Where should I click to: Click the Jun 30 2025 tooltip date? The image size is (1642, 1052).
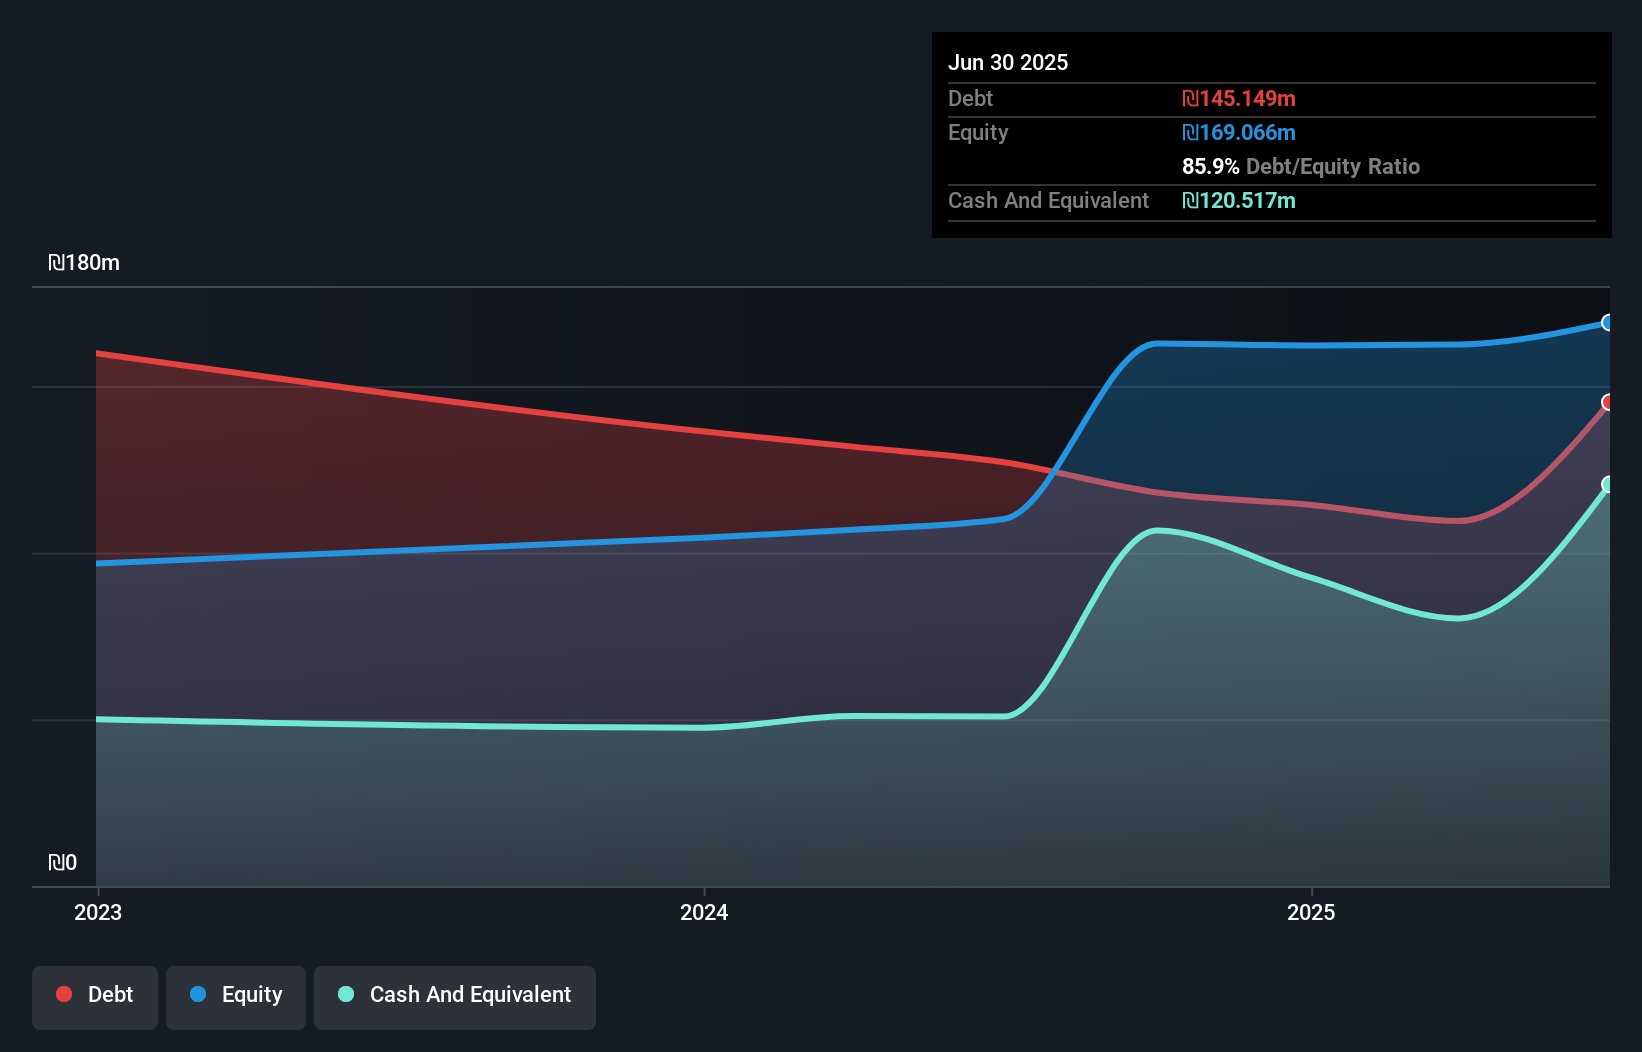tap(1008, 62)
